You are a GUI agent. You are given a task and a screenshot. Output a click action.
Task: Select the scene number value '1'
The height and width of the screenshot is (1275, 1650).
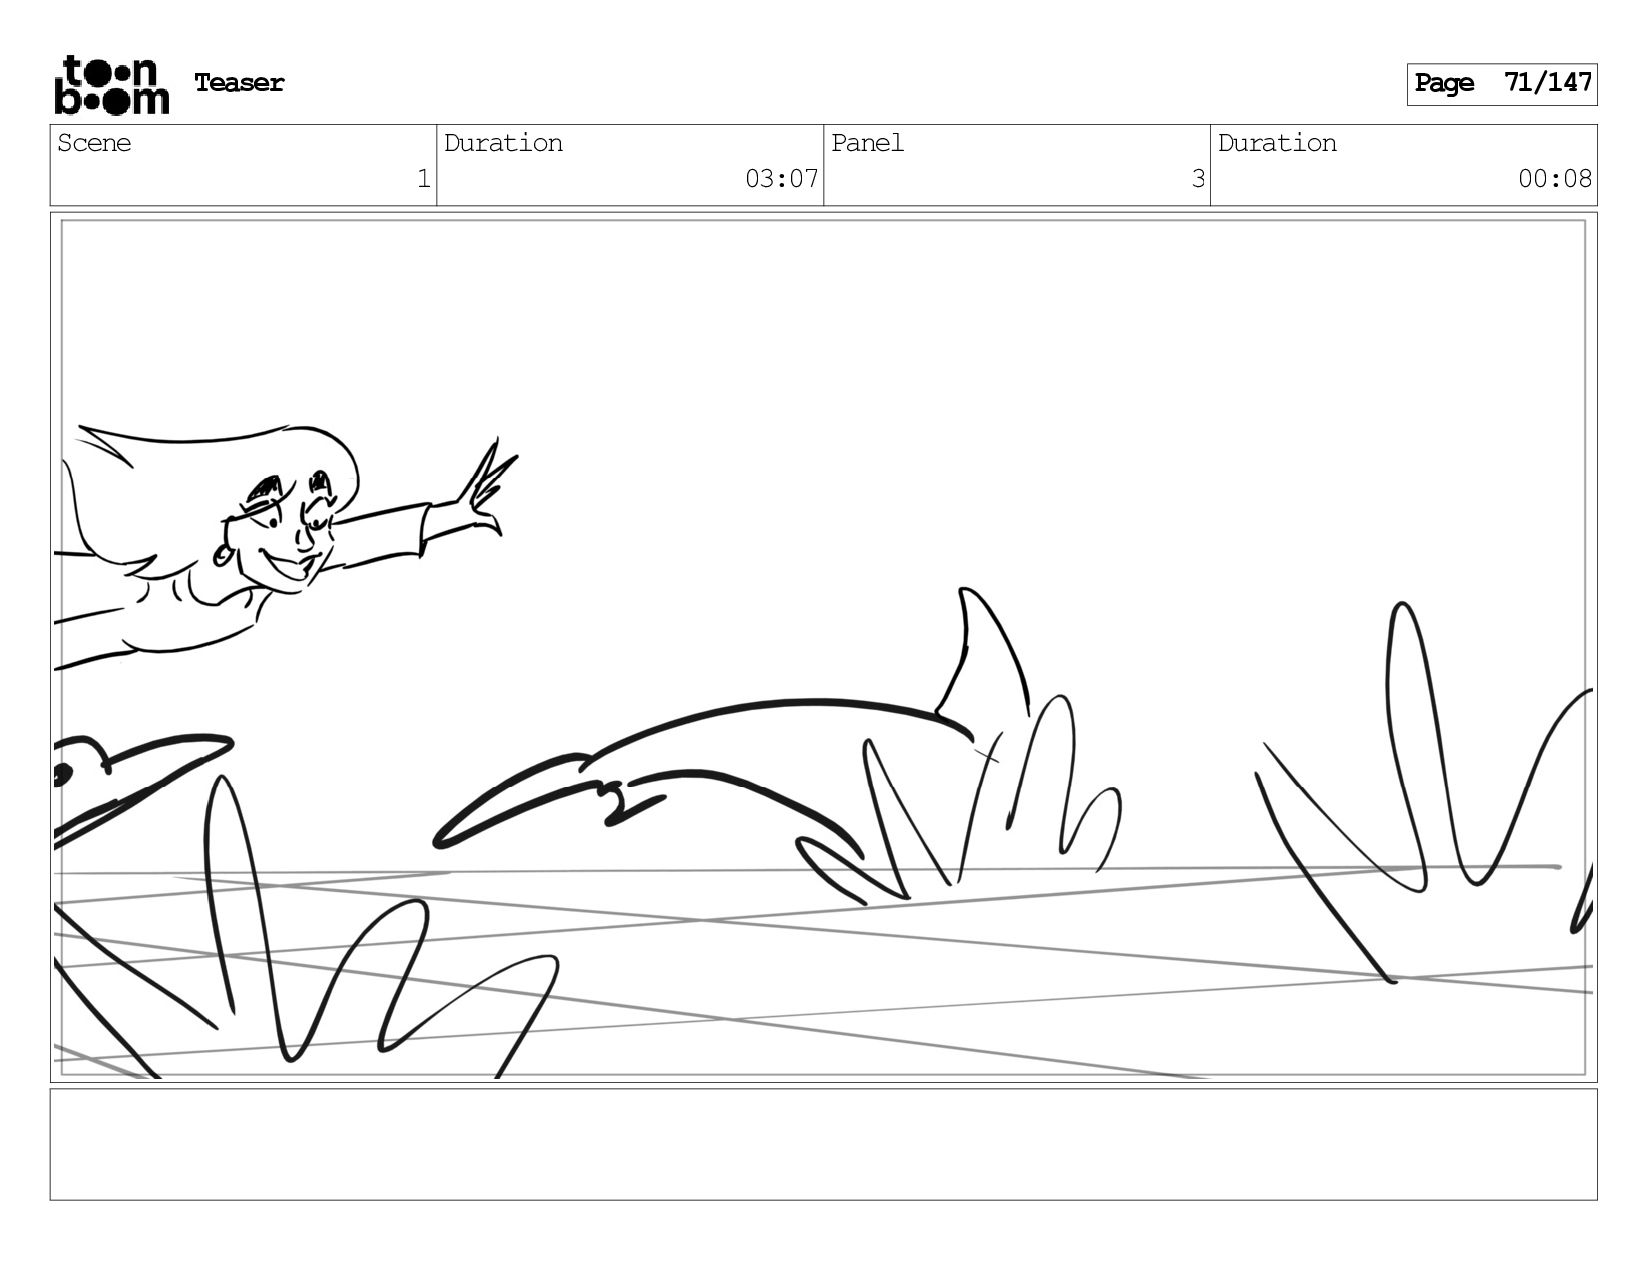point(423,179)
